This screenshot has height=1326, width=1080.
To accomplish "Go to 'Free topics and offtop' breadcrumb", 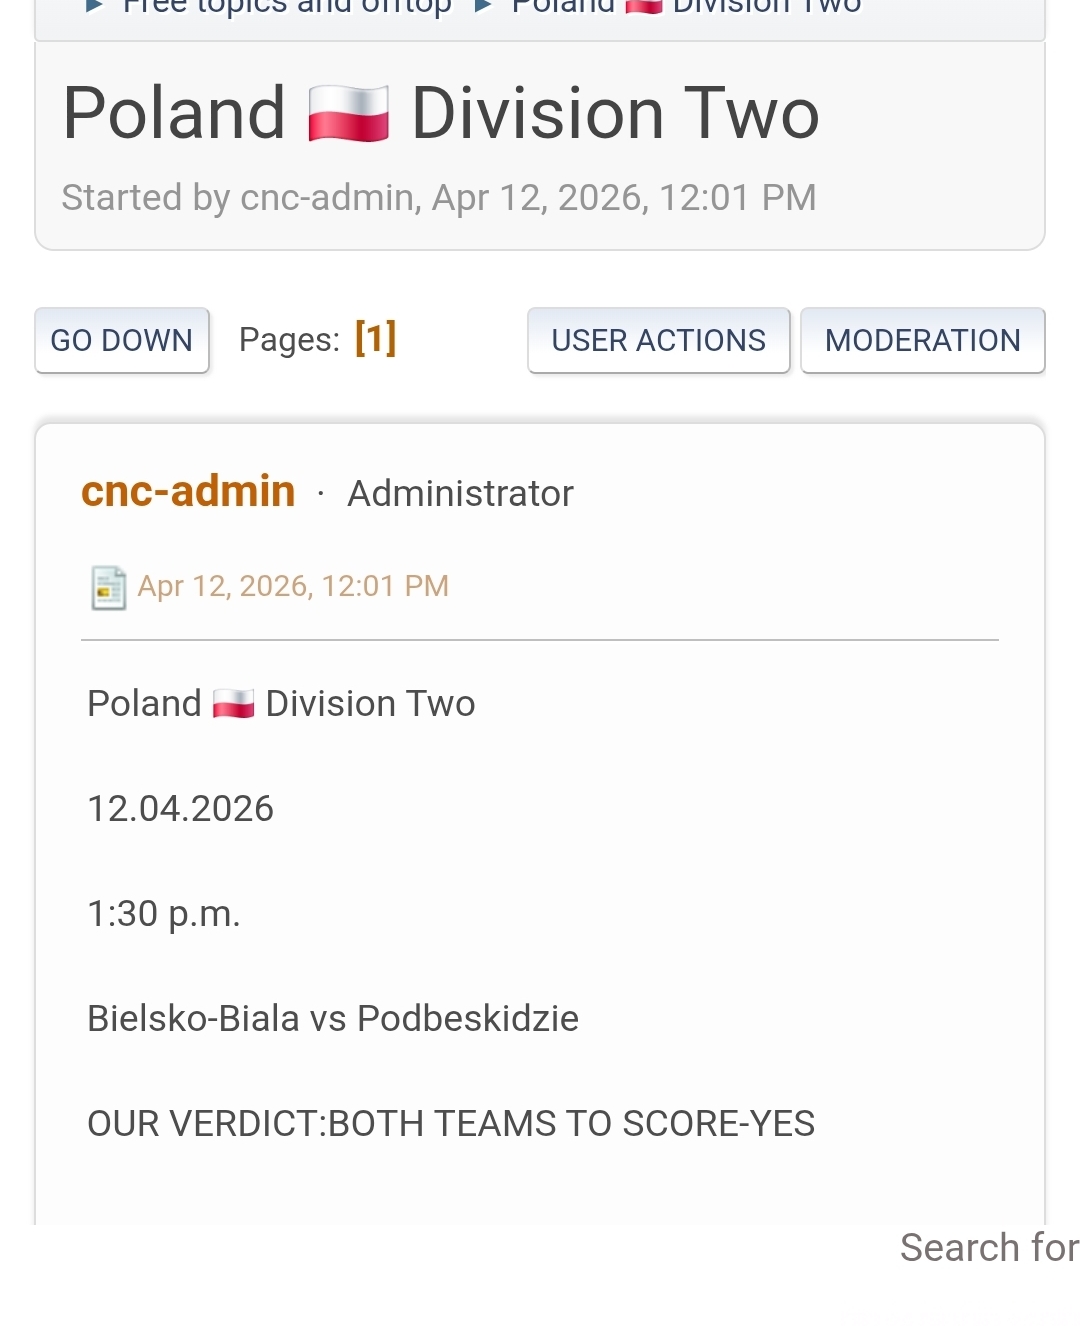I will pos(287,7).
